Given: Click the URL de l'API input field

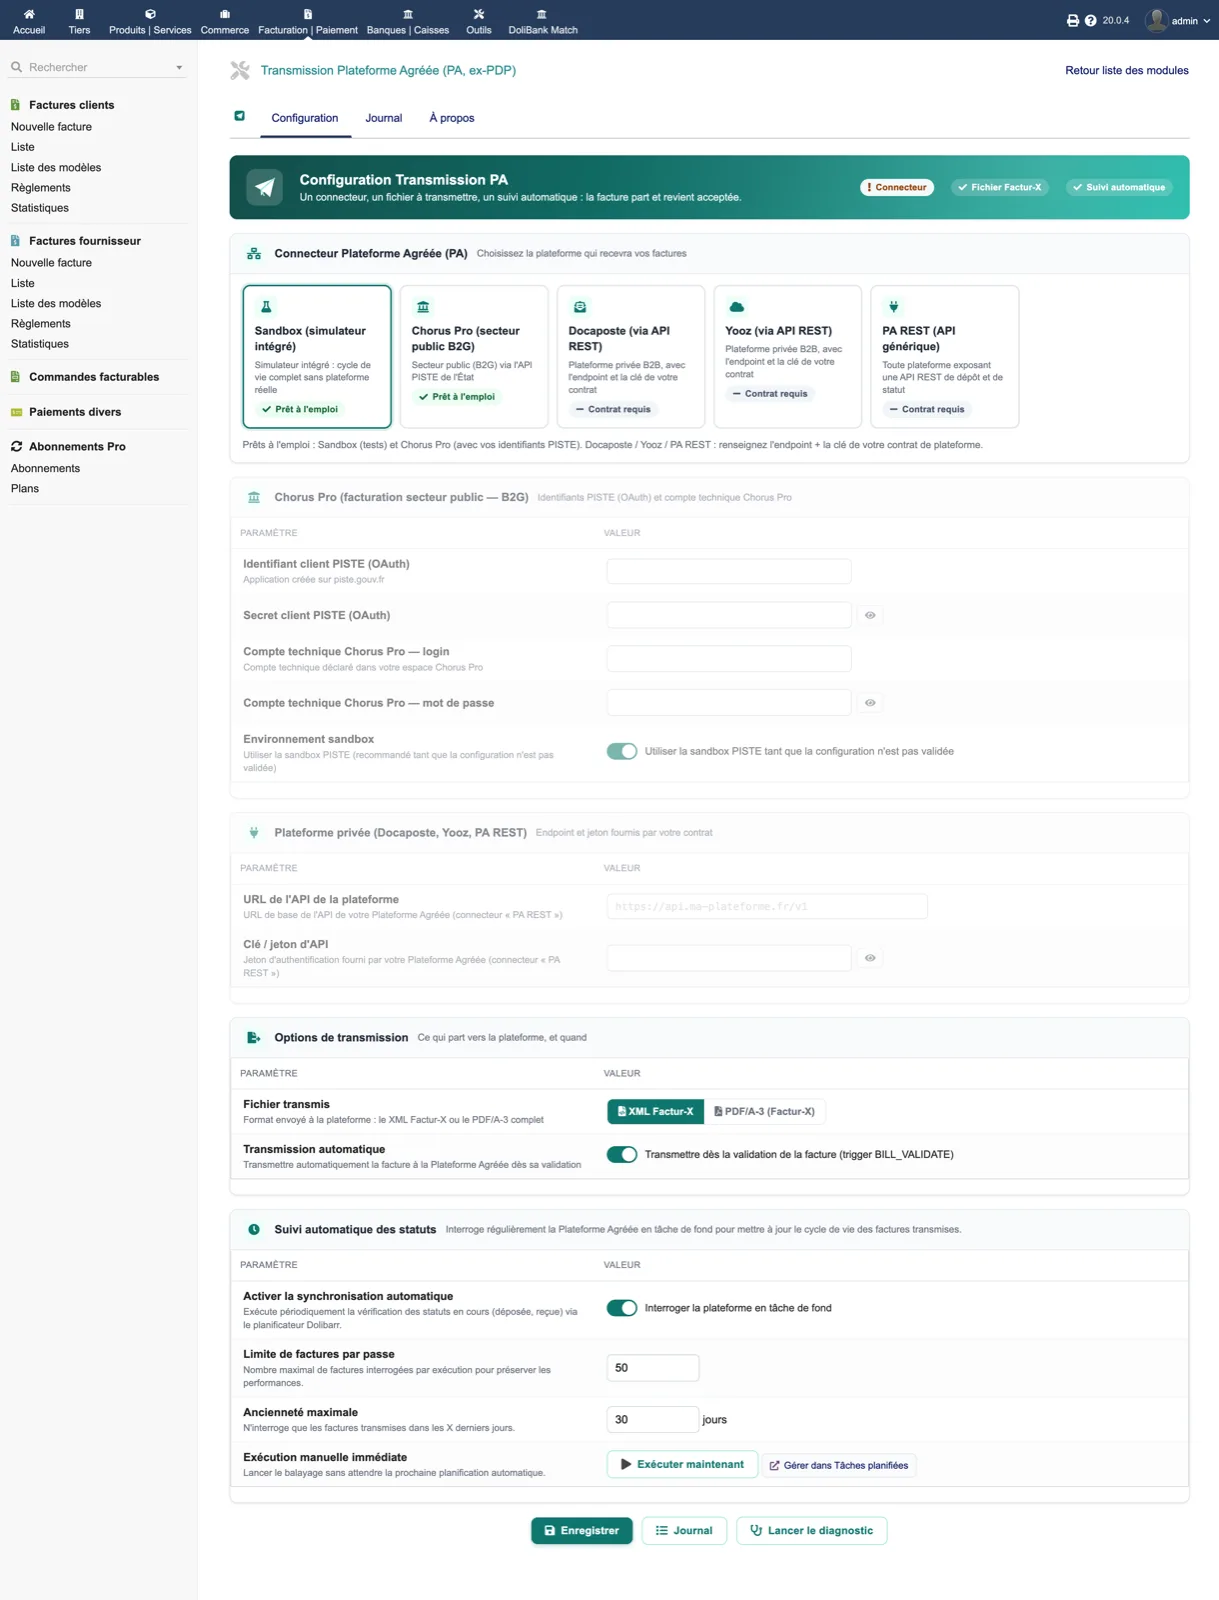Looking at the screenshot, I should (767, 906).
